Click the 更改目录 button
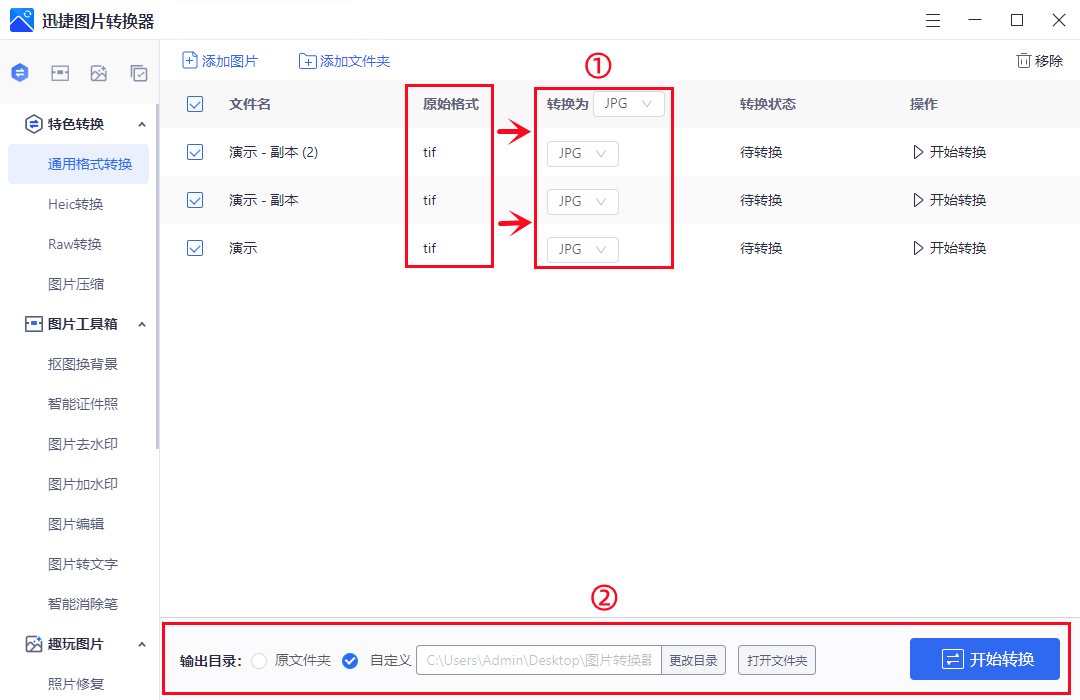This screenshot has width=1080, height=700. (693, 660)
